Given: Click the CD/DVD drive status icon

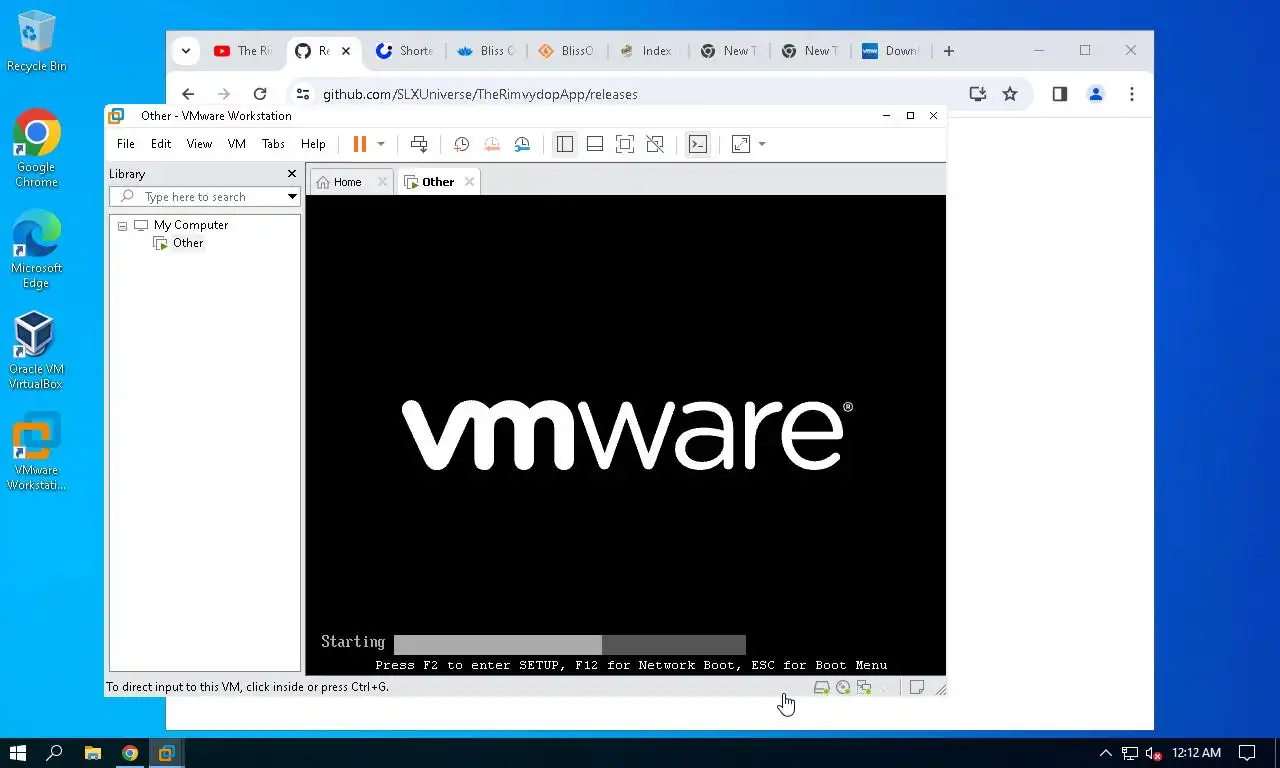Looking at the screenshot, I should (x=843, y=687).
